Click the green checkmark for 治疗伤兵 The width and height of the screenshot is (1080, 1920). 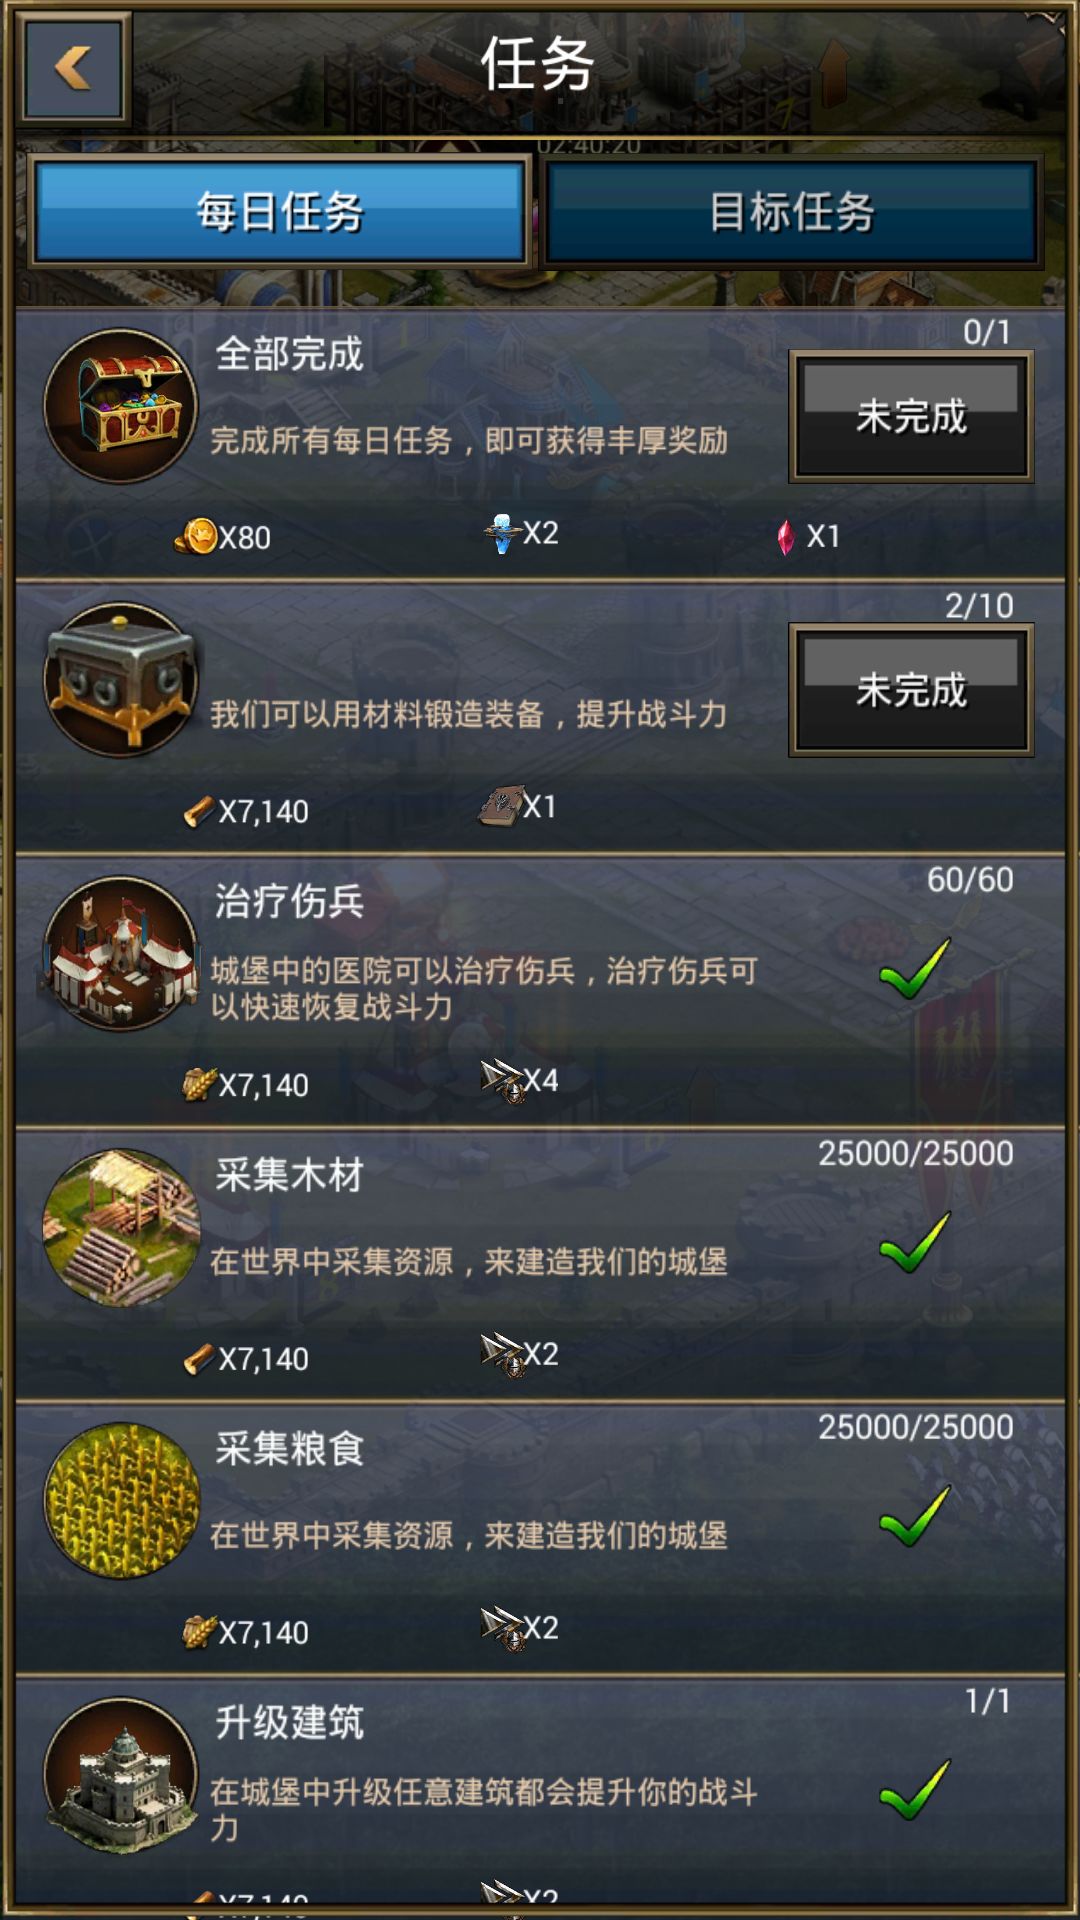coord(915,969)
